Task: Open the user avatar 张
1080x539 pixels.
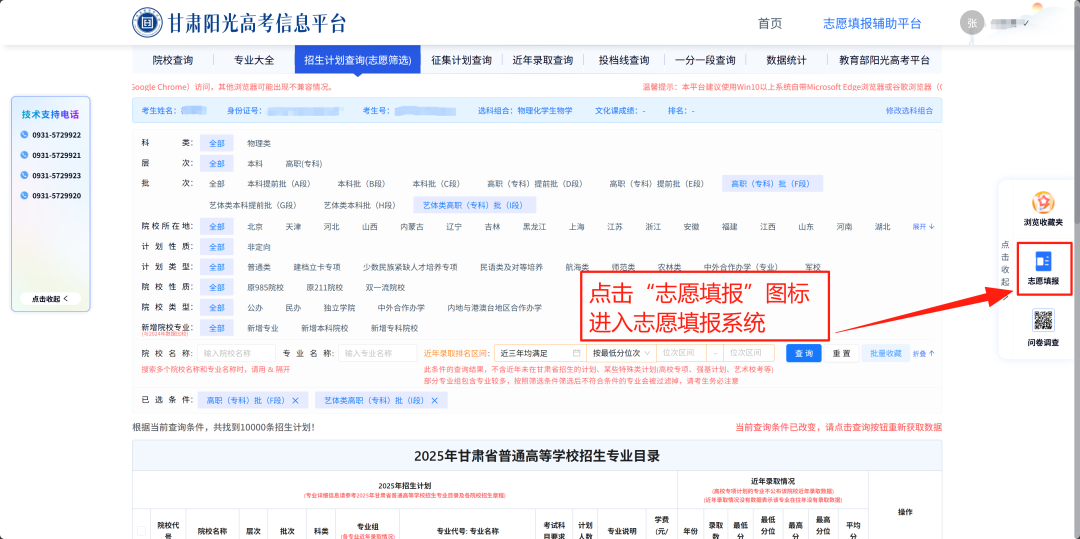Action: click(972, 23)
